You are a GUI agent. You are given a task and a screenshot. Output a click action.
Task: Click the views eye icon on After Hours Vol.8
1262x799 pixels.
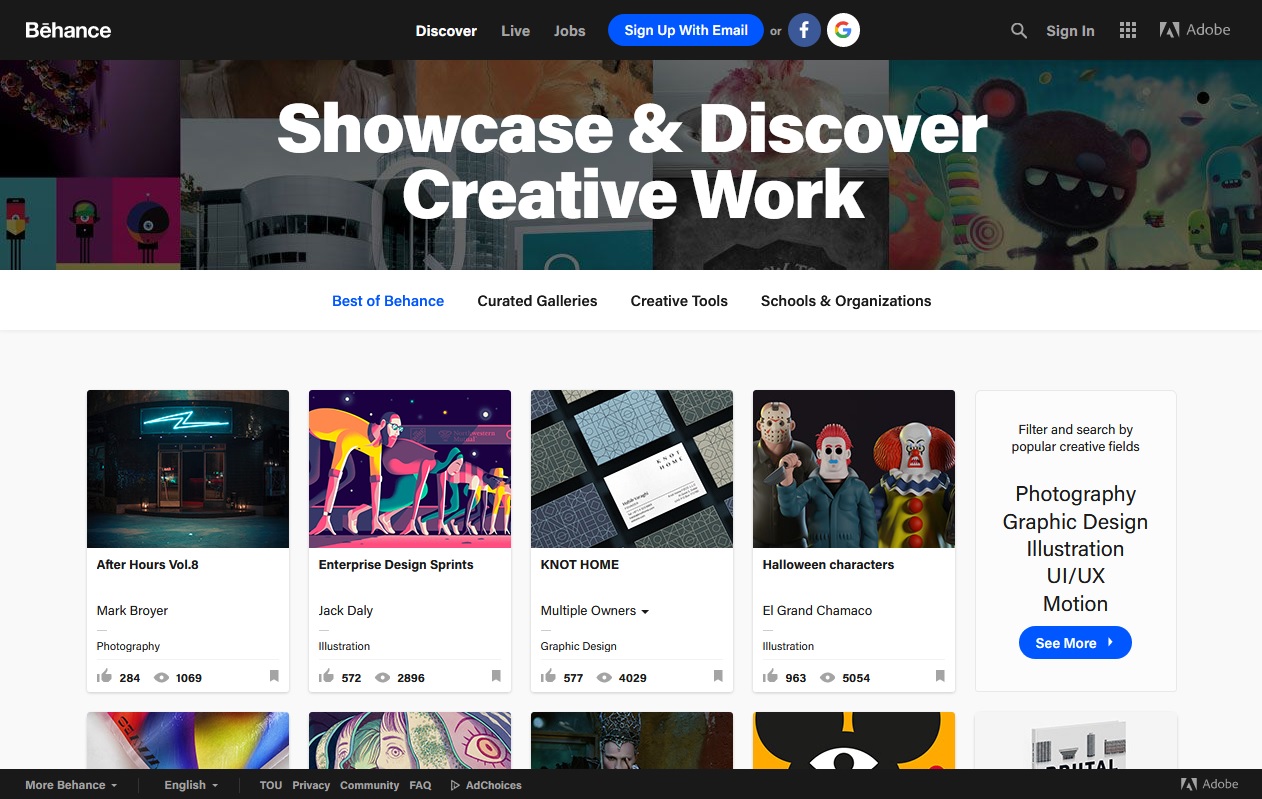click(x=162, y=677)
